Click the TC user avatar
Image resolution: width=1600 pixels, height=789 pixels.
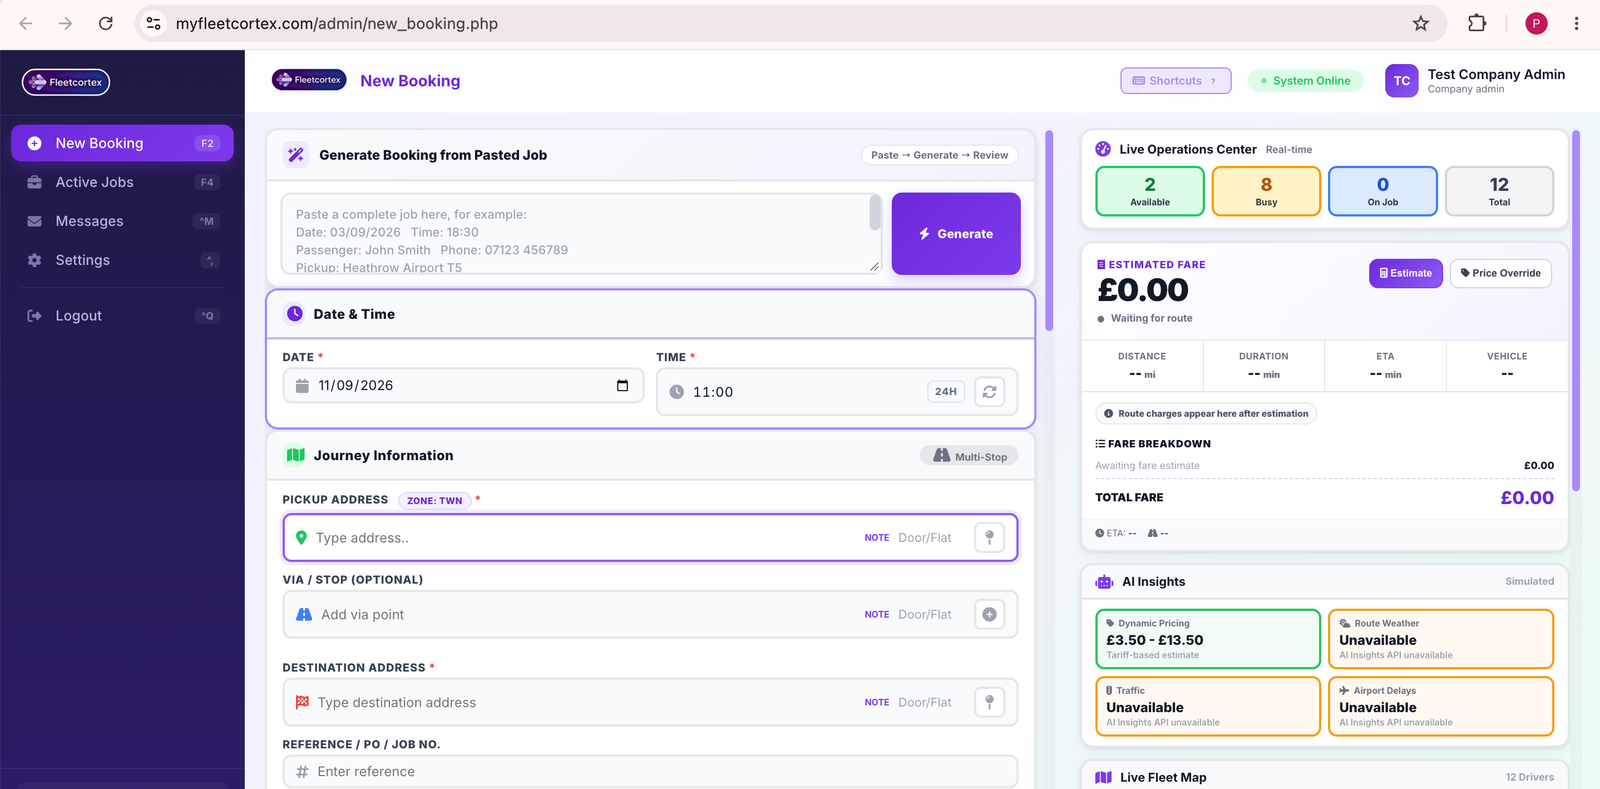pos(1402,81)
